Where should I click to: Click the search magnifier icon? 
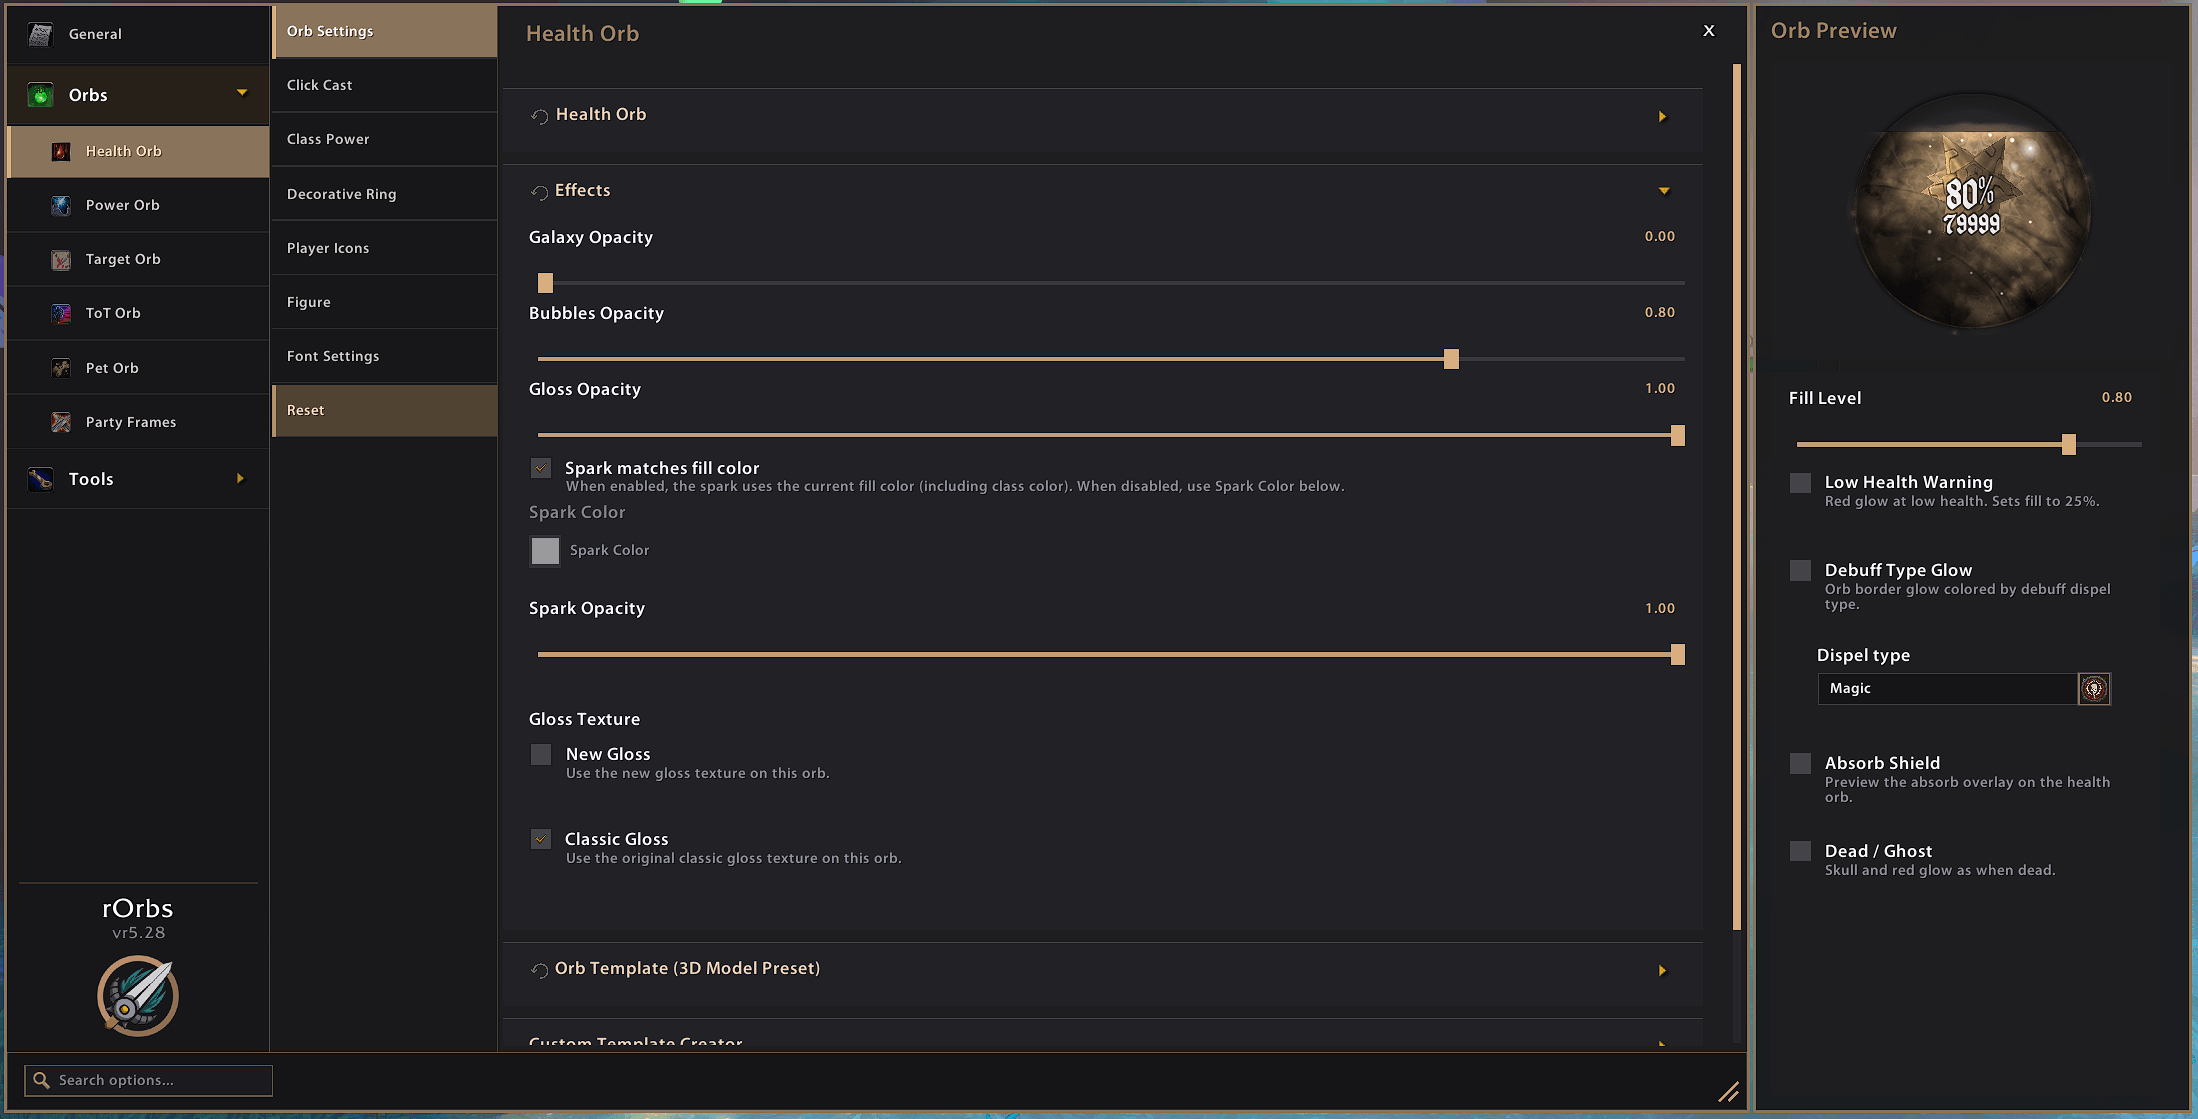(41, 1080)
